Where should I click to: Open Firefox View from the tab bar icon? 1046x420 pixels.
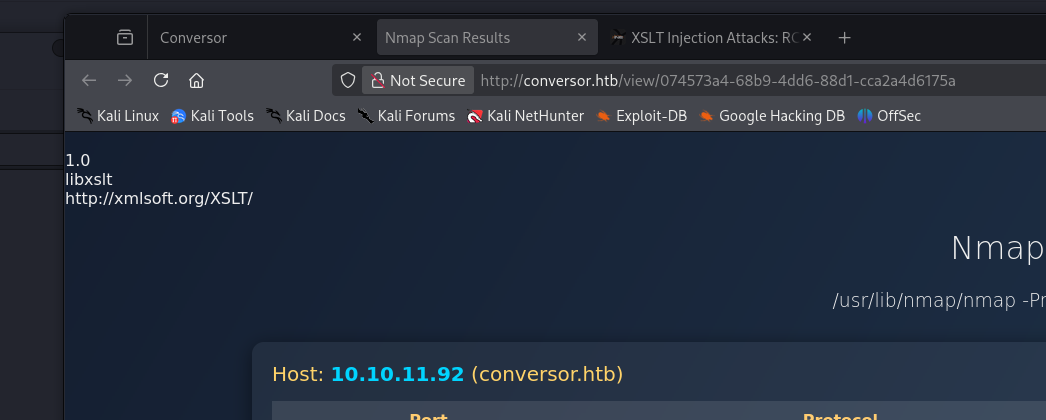tap(125, 37)
